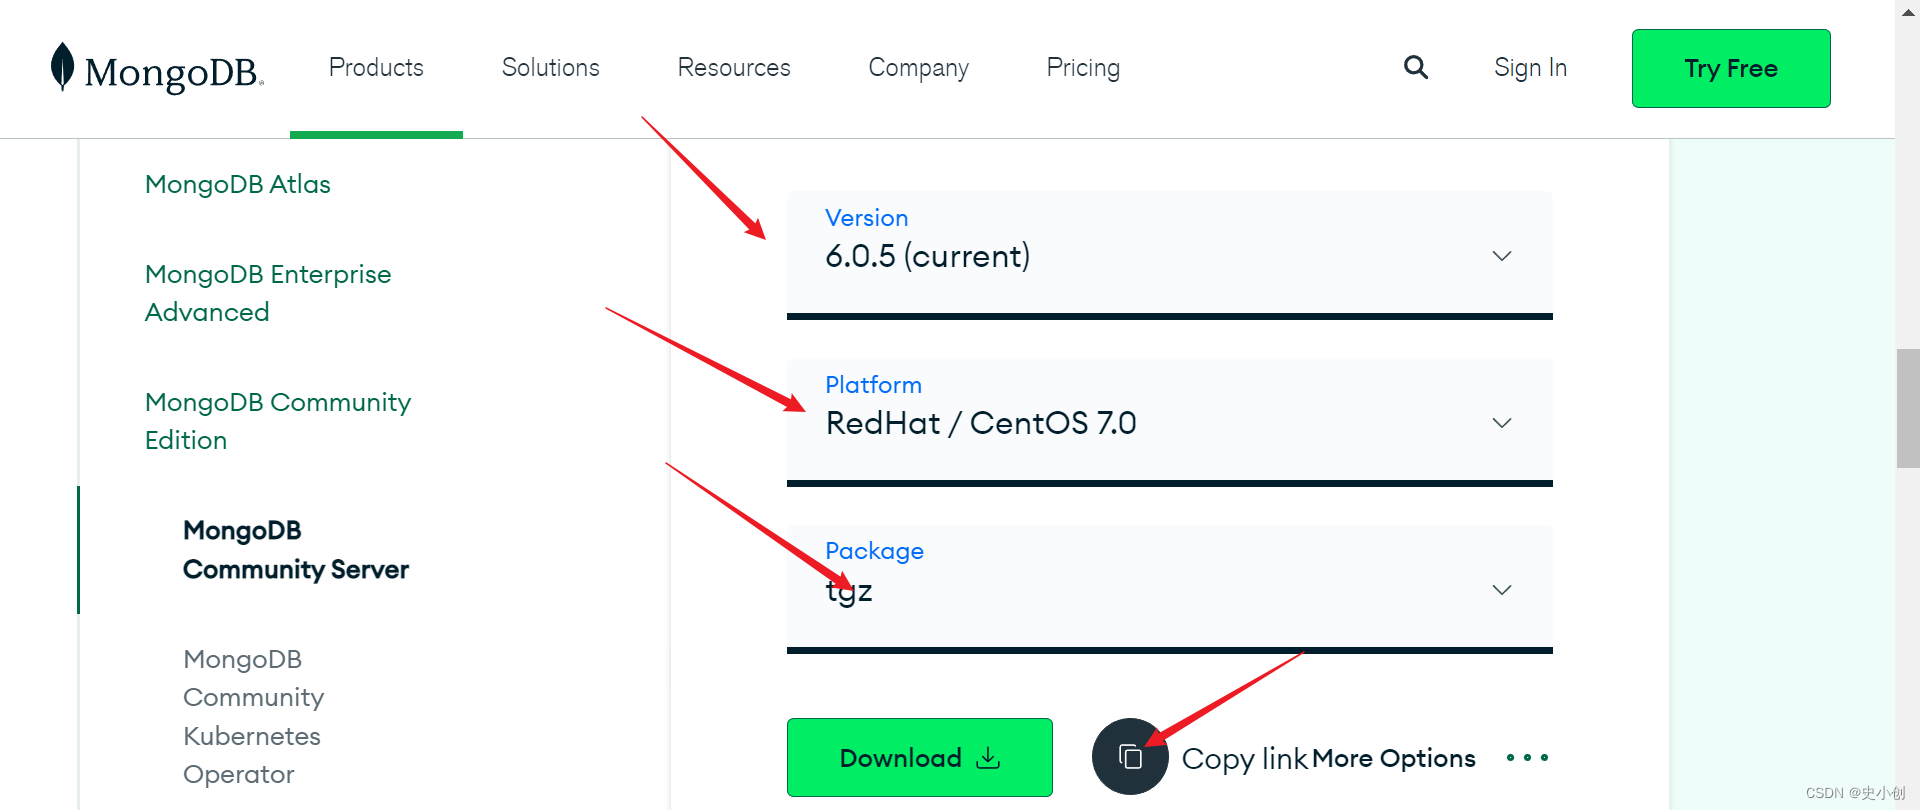Screen dimensions: 1920x810
Task: Click the More Options label
Action: pos(1394,758)
